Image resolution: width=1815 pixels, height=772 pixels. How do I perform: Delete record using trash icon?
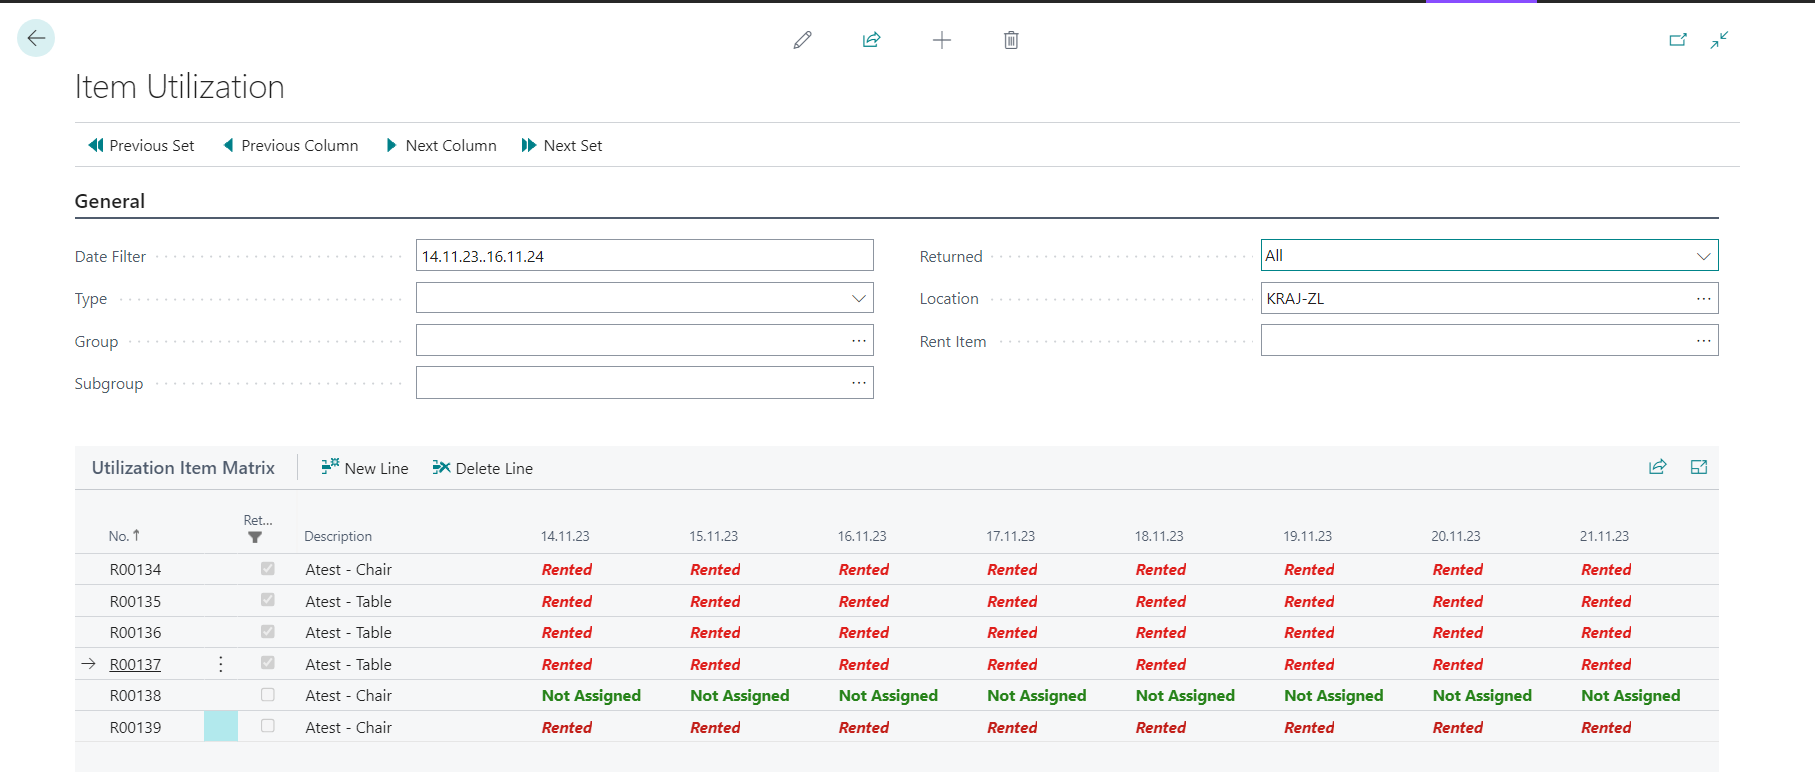click(x=1011, y=40)
